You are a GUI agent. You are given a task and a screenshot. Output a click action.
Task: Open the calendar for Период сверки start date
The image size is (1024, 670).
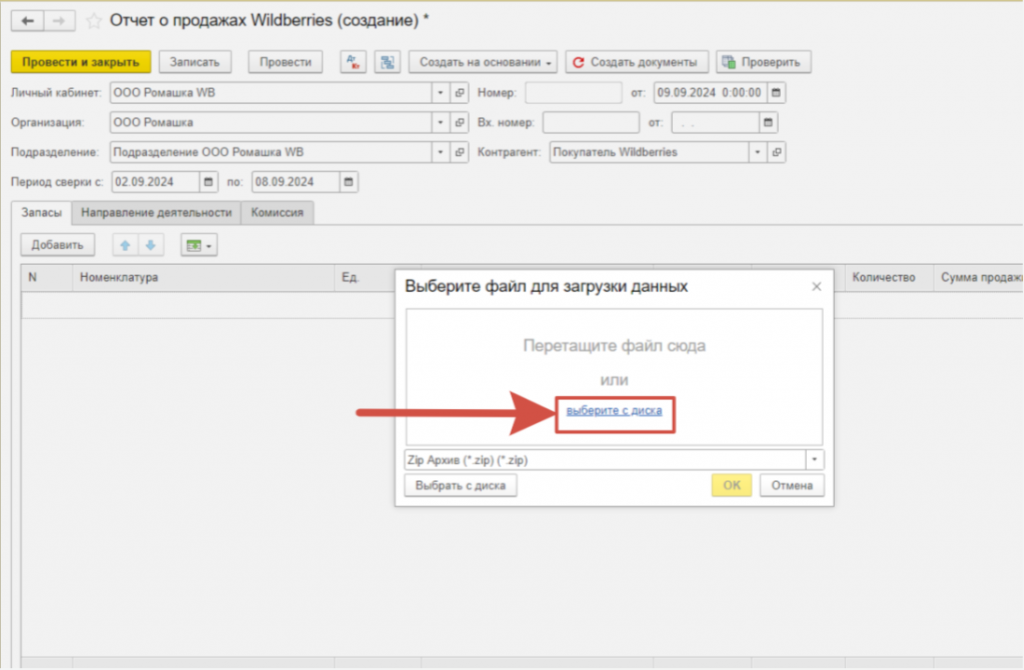208,182
